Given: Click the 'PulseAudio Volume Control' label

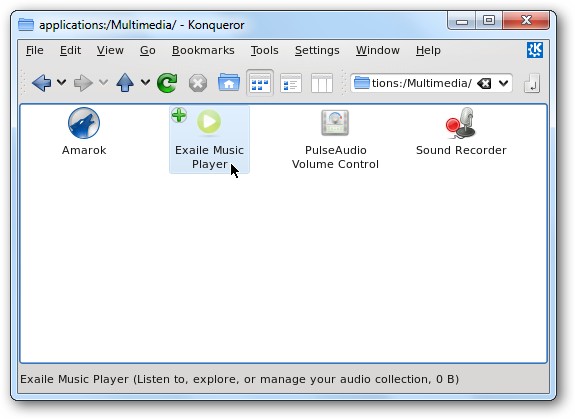Looking at the screenshot, I should (x=335, y=157).
